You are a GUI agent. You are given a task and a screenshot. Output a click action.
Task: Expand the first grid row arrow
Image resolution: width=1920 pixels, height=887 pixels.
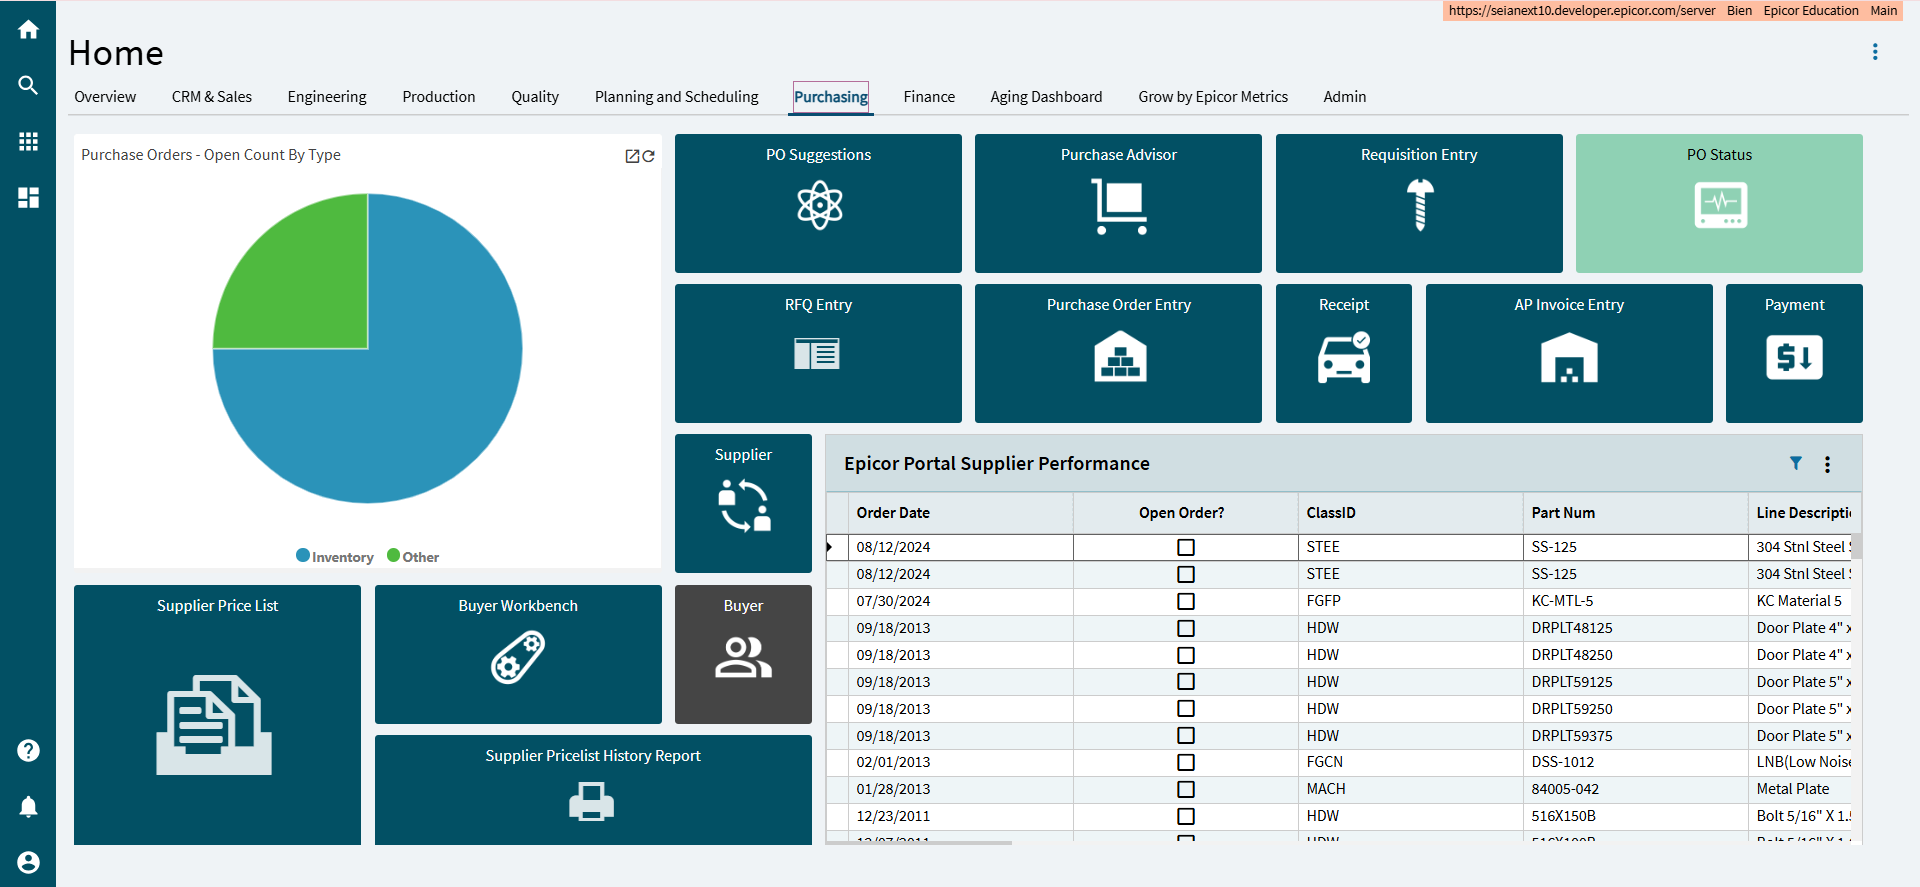coord(830,547)
